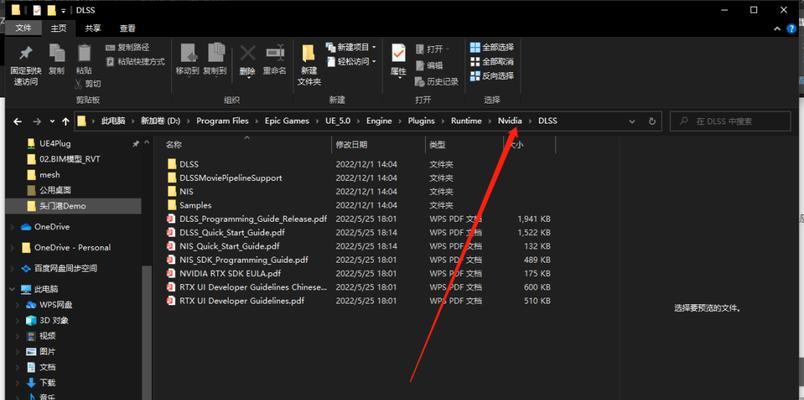
Task: Sort by the 名称 Name column header
Action: pyautogui.click(x=174, y=145)
